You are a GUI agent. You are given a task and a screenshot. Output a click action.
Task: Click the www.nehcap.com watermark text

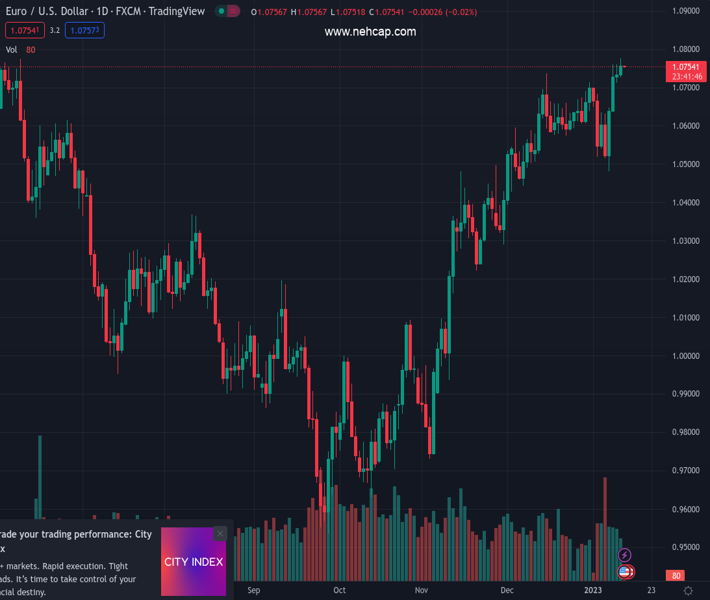370,32
